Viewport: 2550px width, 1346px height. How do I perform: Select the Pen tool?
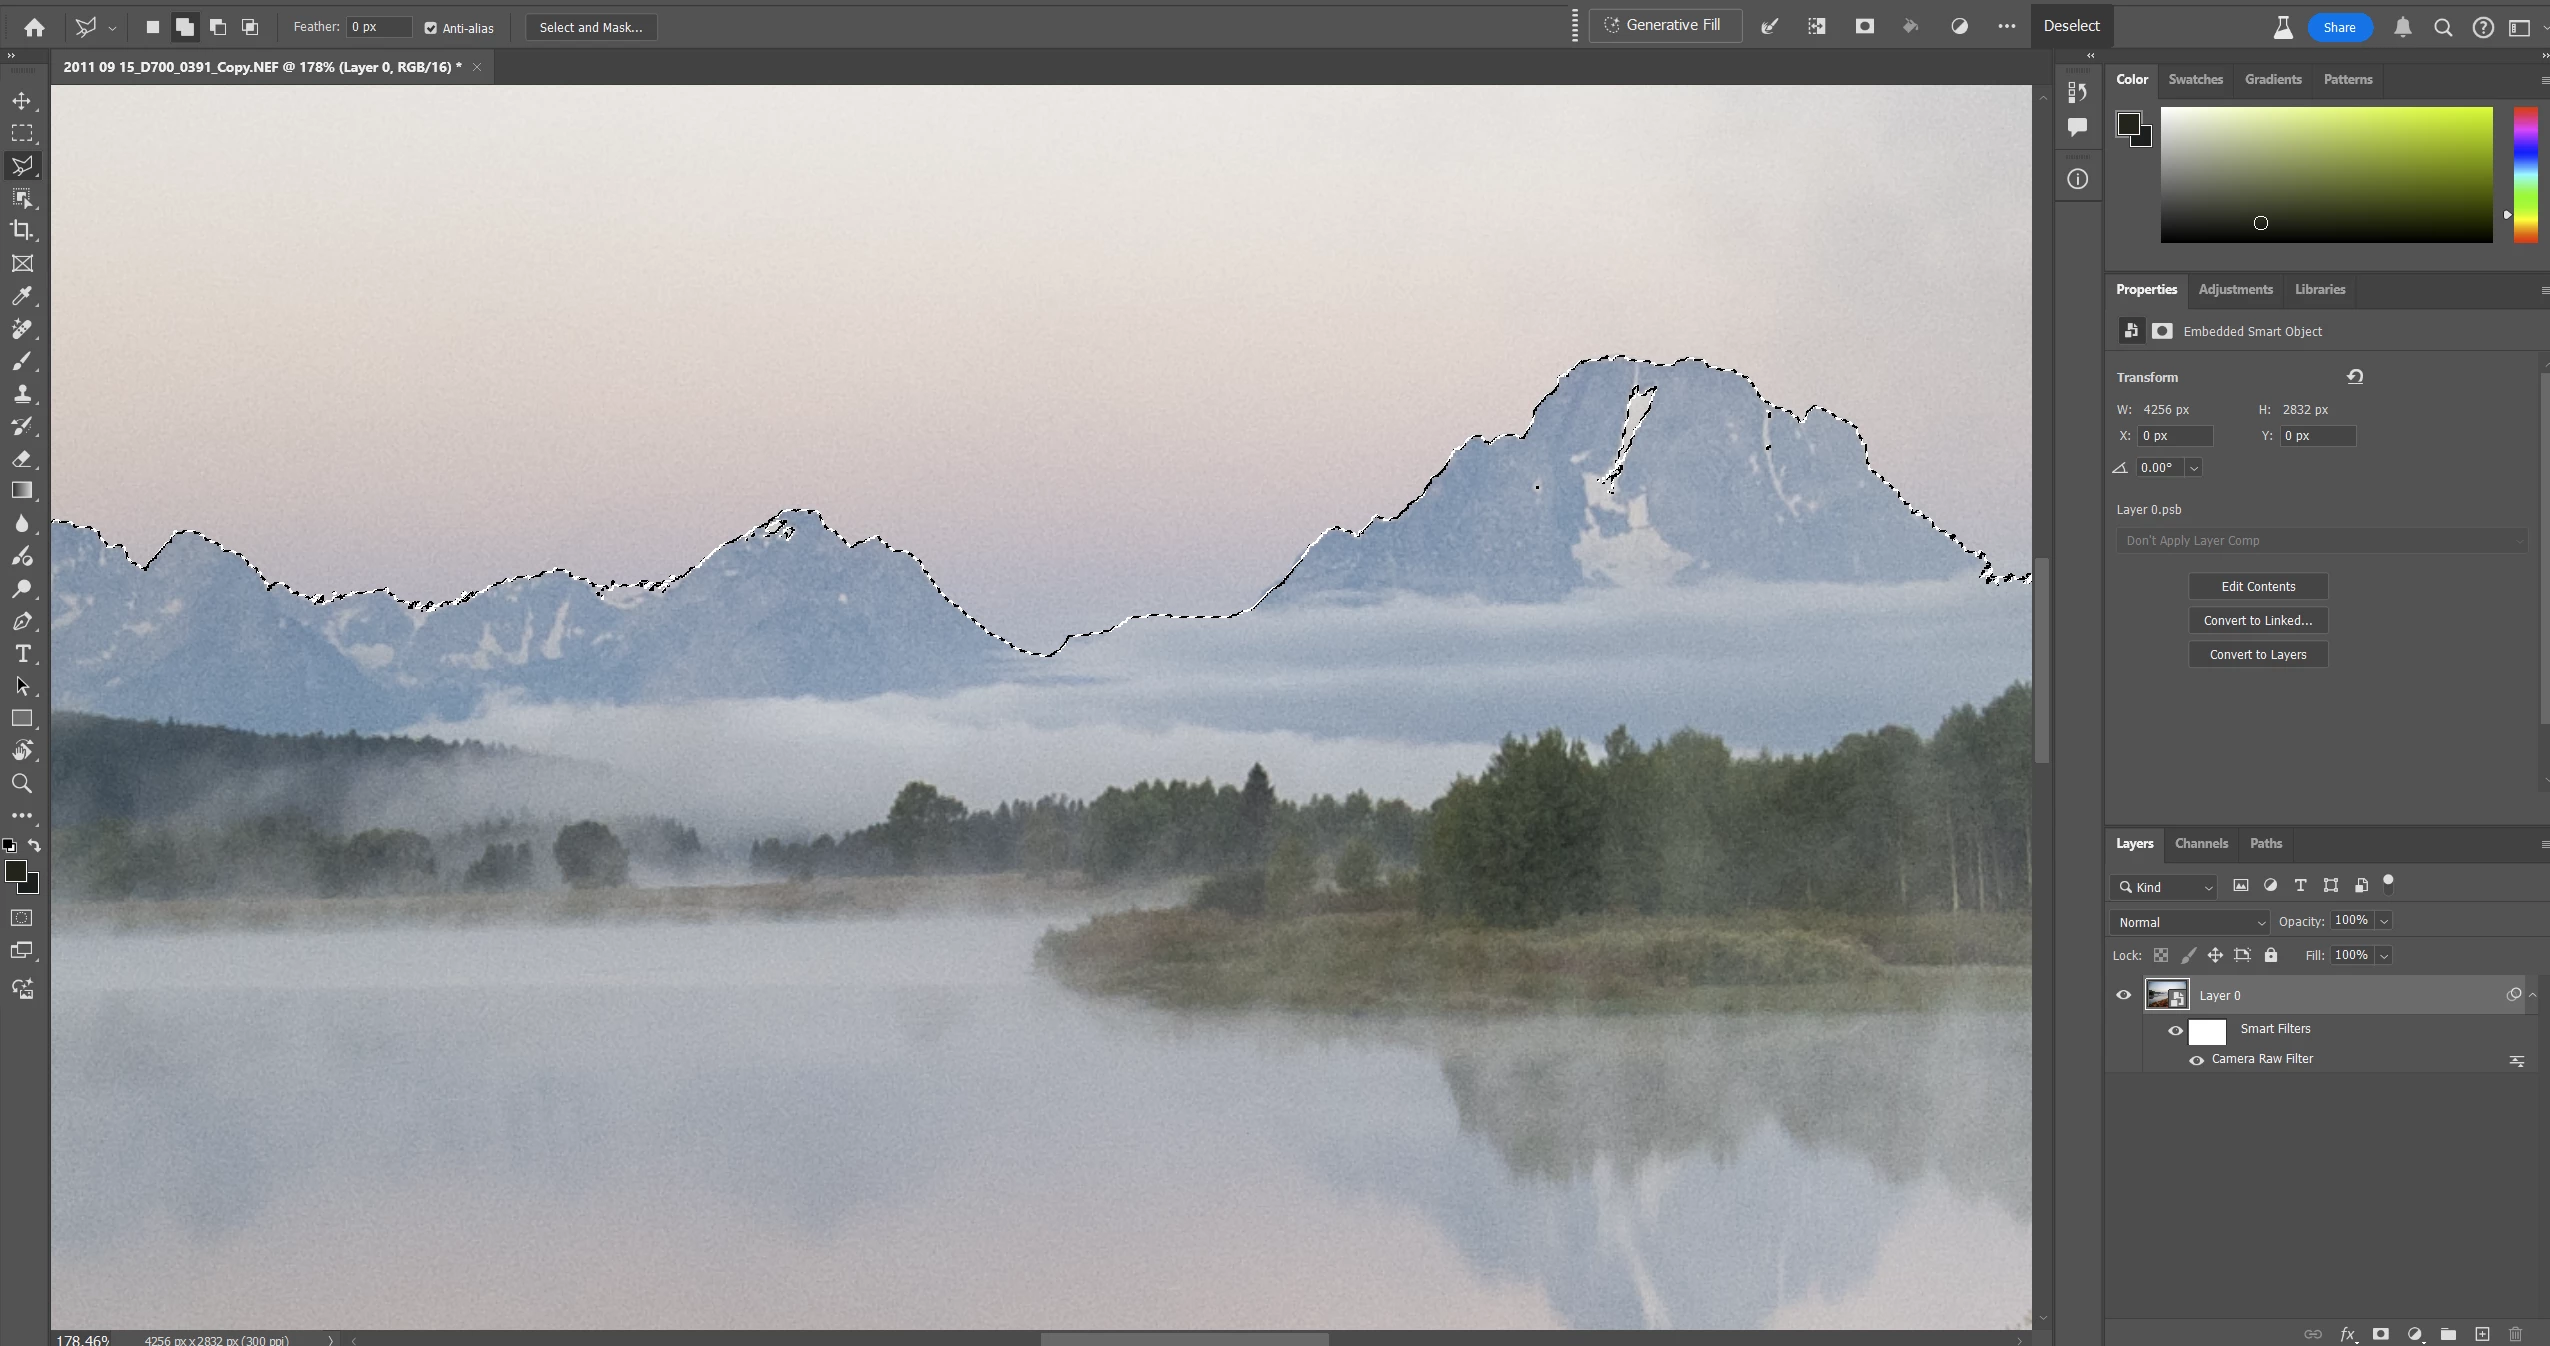pos(22,622)
